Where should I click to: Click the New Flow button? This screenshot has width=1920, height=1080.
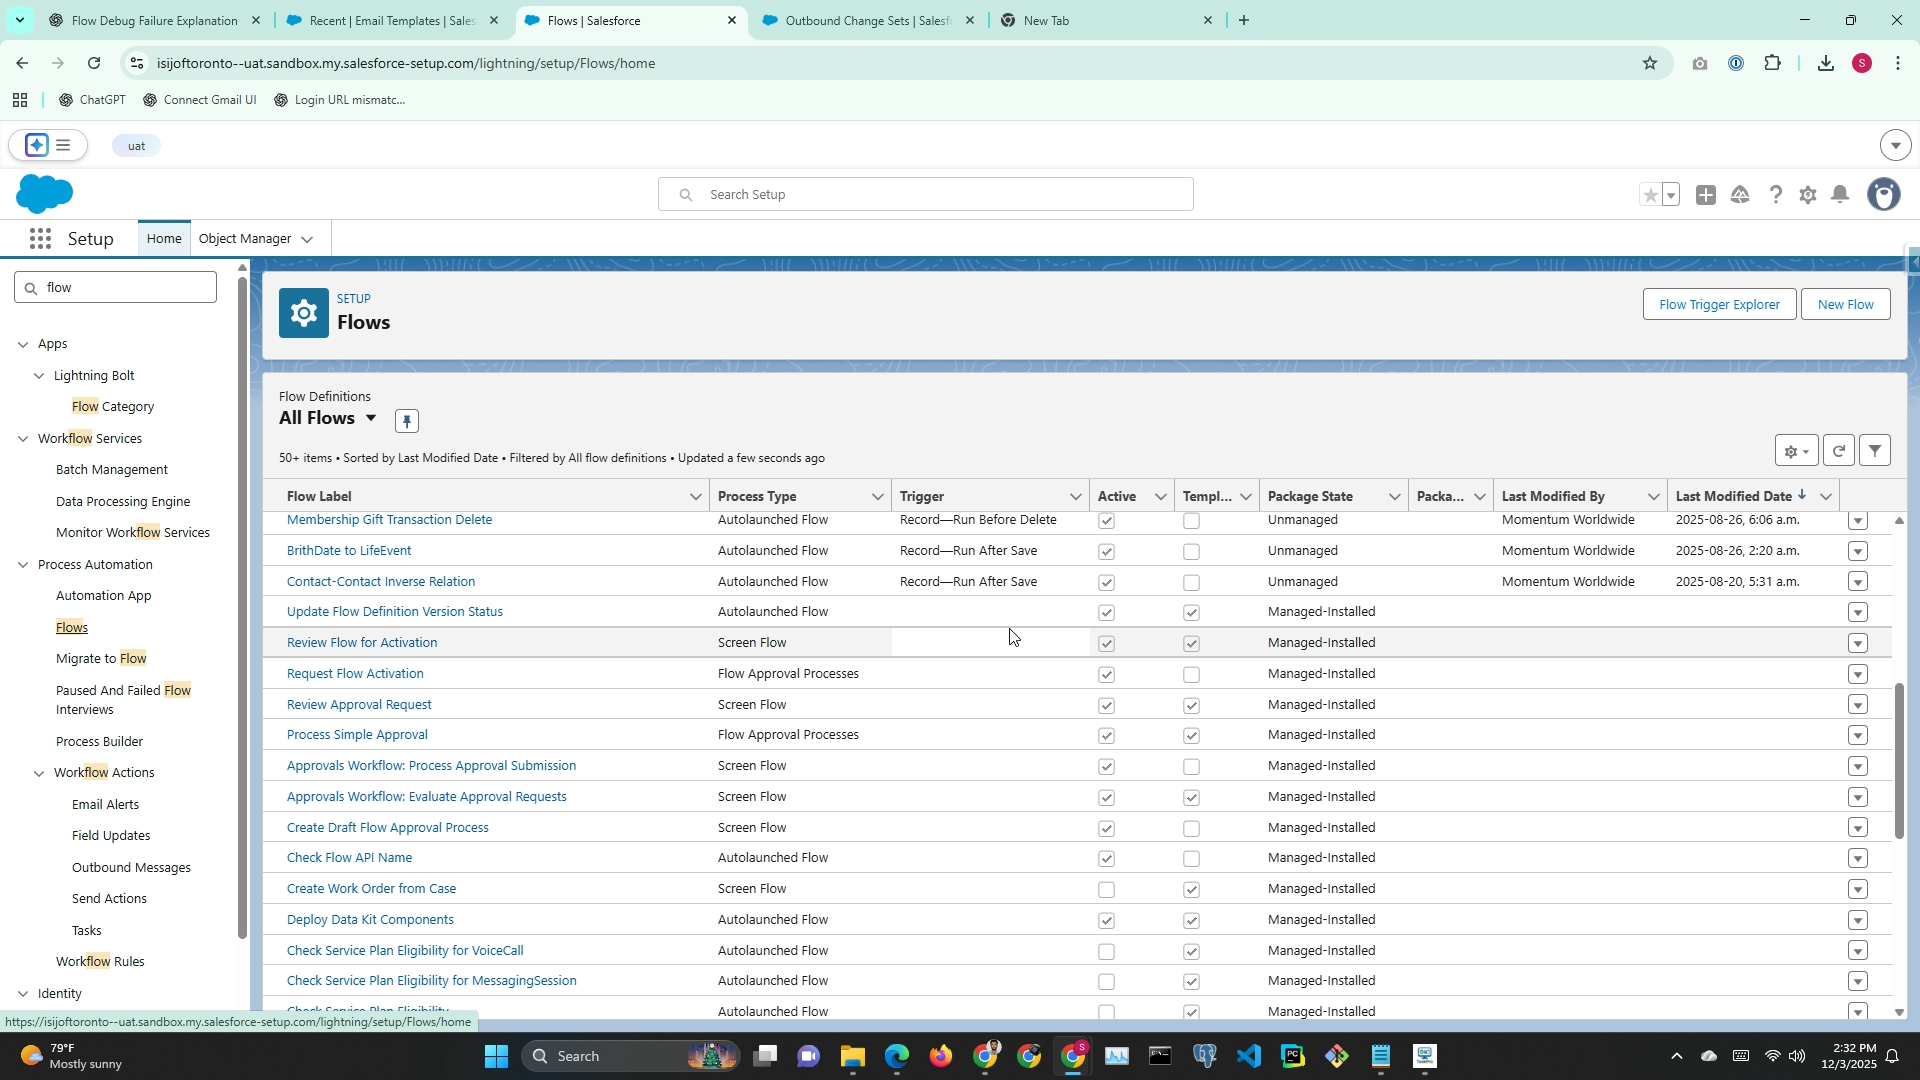[x=1845, y=305]
